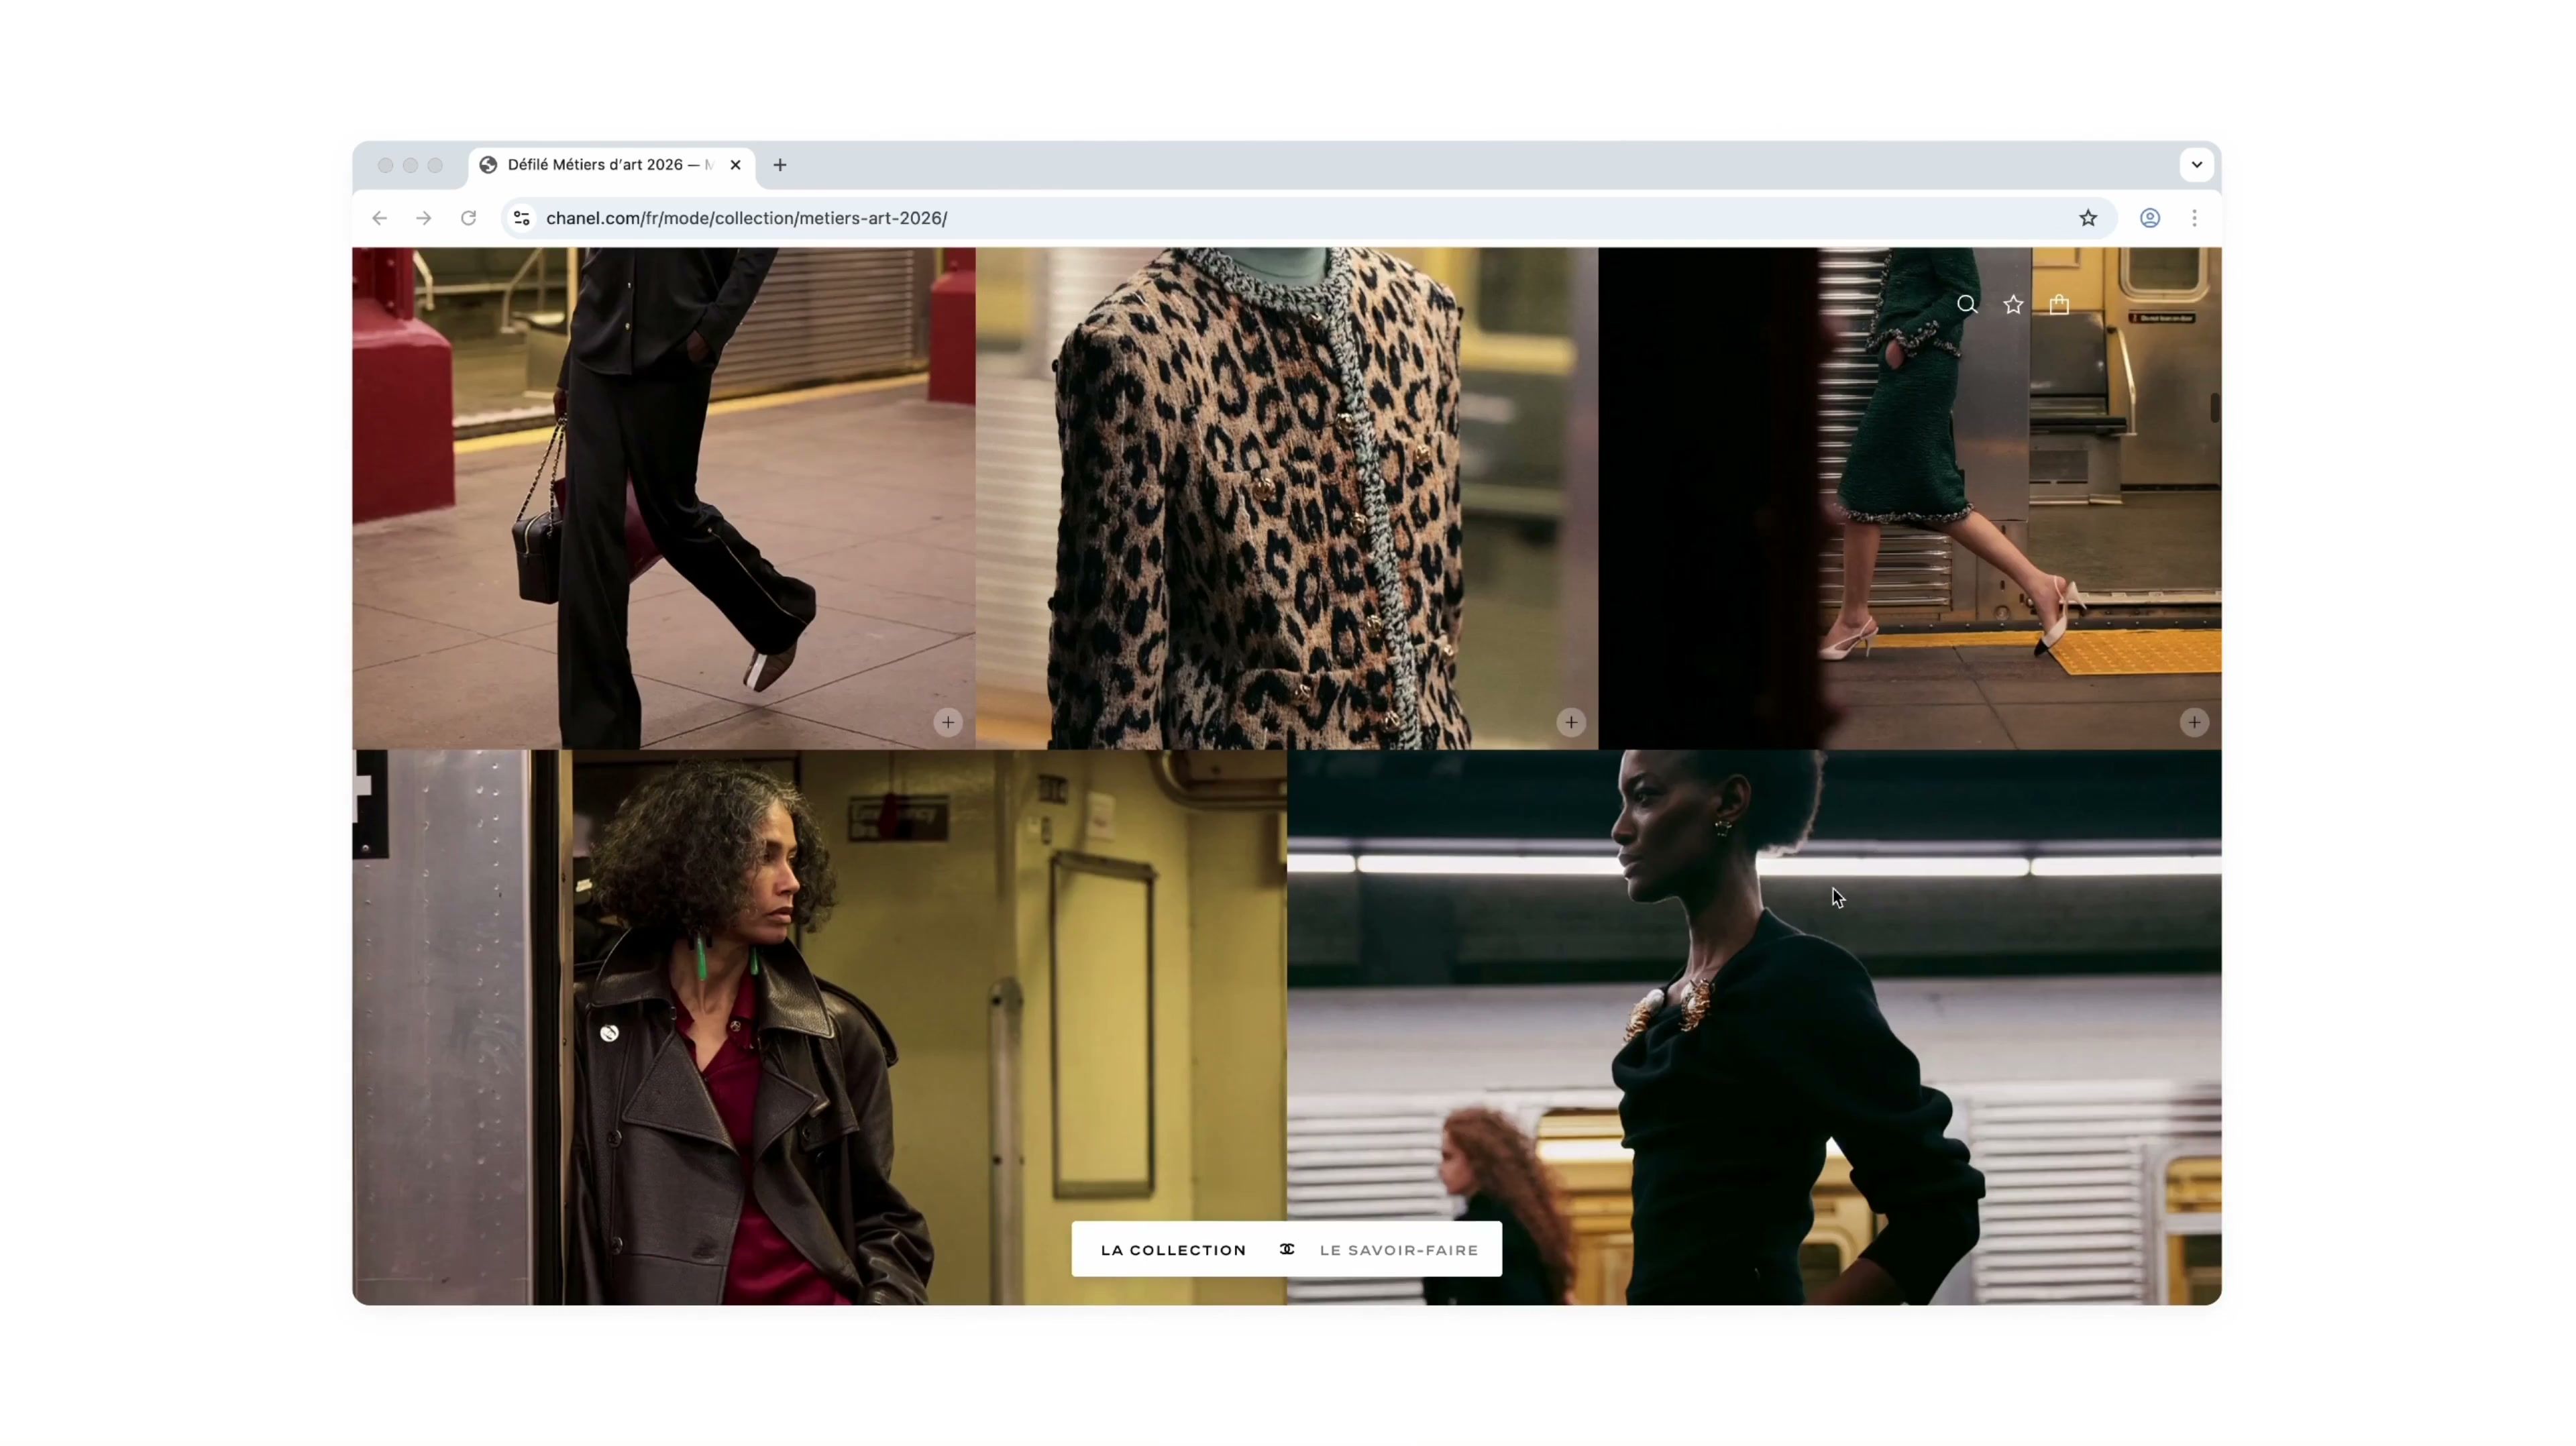
Task: Open the shopping bag icon
Action: (2059, 305)
